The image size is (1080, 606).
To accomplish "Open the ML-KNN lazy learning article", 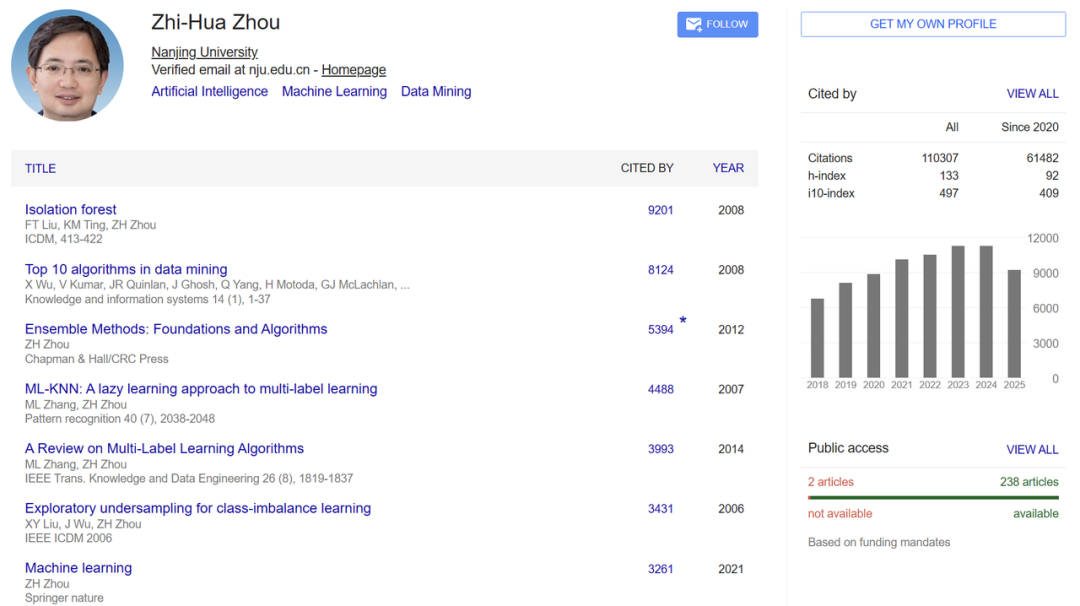I will 201,389.
